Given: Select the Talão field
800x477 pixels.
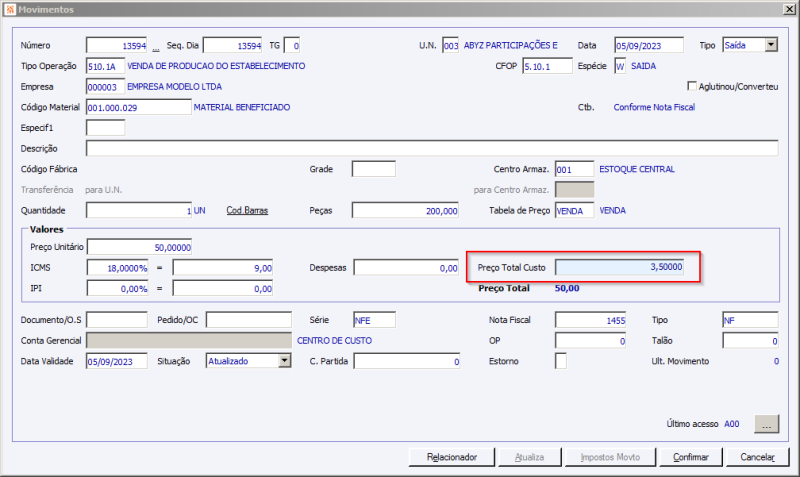Looking at the screenshot, I should pyautogui.click(x=751, y=340).
